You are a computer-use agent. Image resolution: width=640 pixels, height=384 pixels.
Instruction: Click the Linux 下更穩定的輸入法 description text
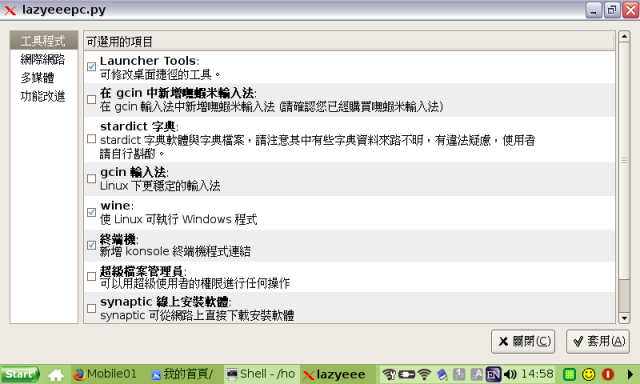(160, 186)
